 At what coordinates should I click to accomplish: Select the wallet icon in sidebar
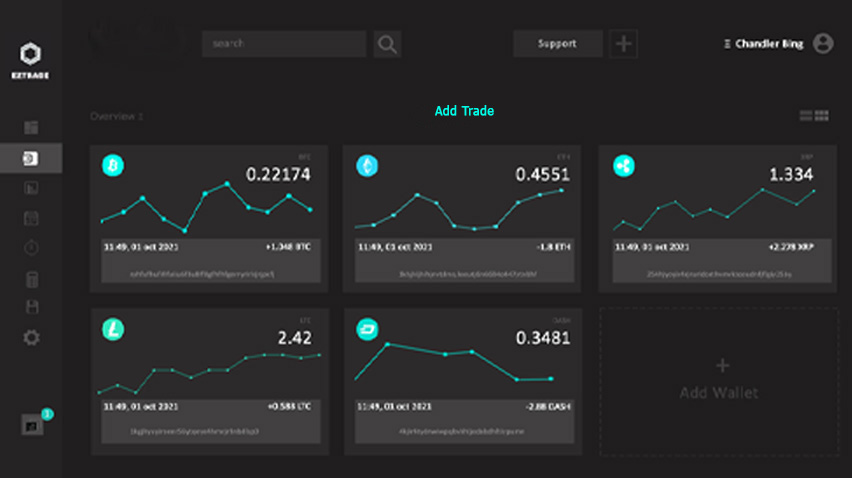tap(32, 158)
